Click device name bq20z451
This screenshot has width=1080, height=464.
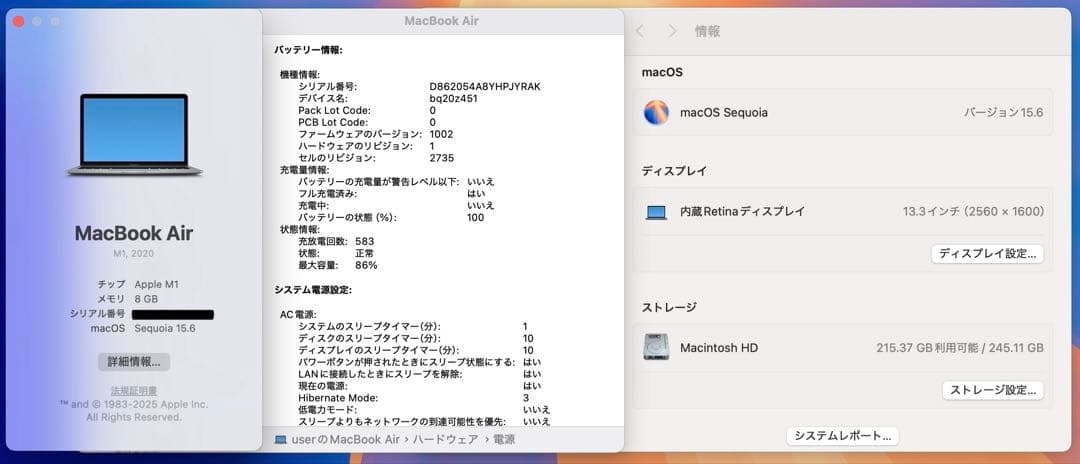(453, 98)
